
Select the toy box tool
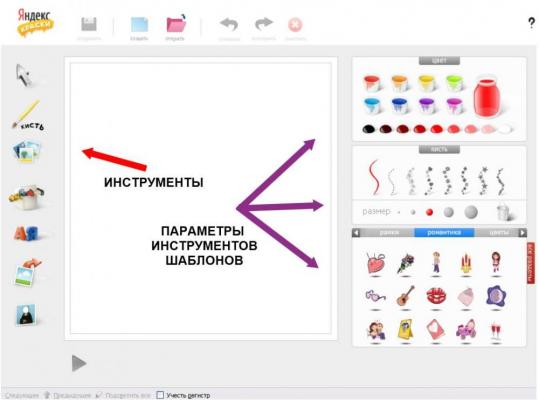click(27, 198)
